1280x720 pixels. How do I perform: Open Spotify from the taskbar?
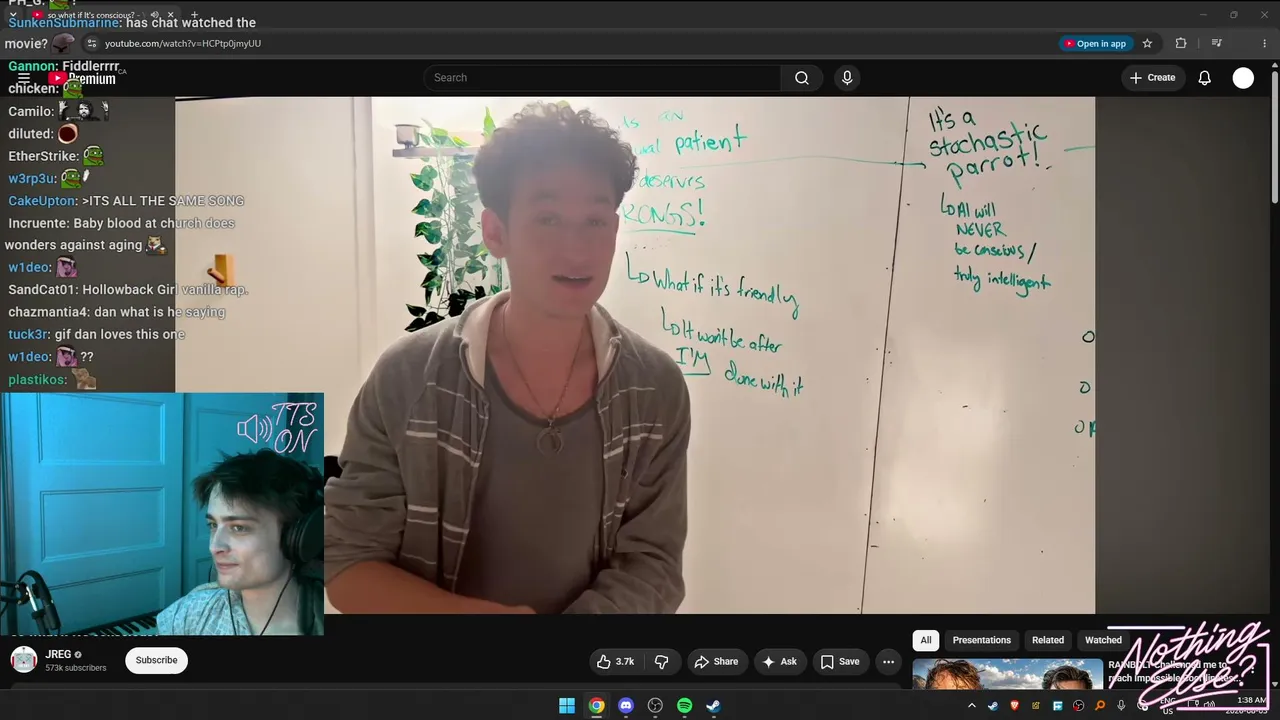(x=684, y=706)
